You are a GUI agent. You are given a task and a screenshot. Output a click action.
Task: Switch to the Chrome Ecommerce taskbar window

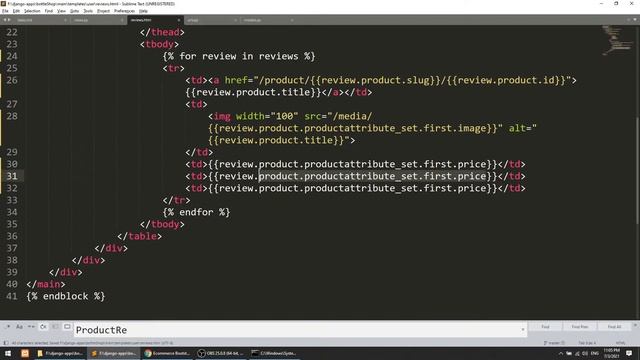click(x=167, y=353)
